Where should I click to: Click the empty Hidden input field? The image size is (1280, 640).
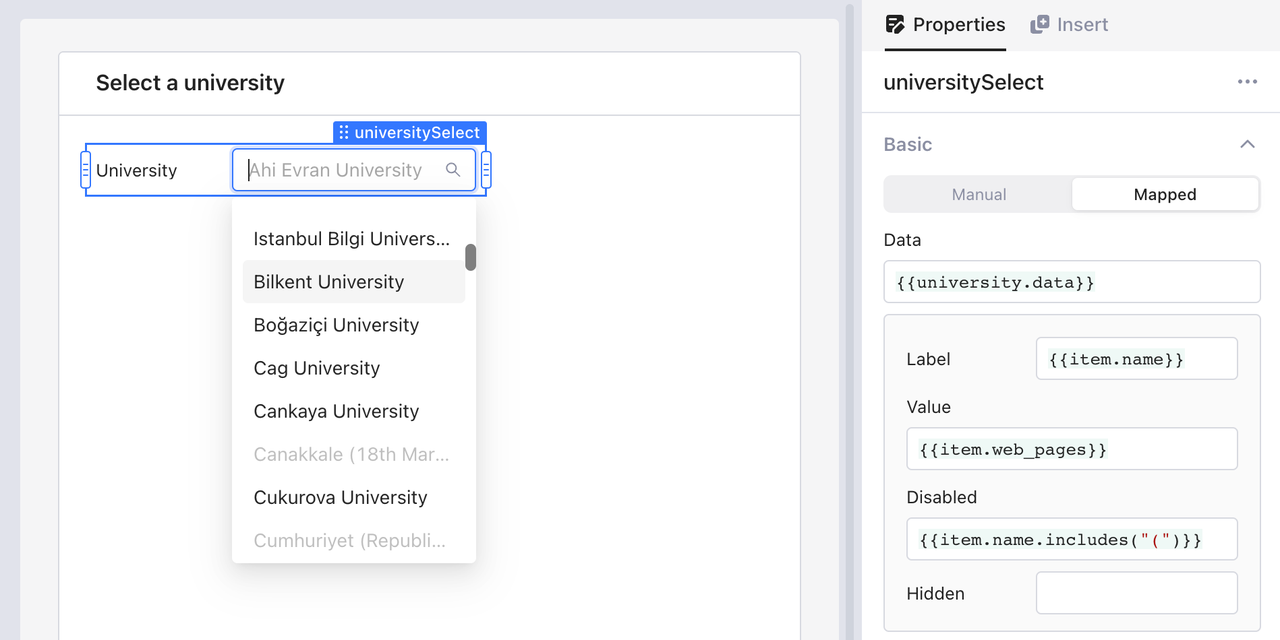pyautogui.click(x=1136, y=593)
